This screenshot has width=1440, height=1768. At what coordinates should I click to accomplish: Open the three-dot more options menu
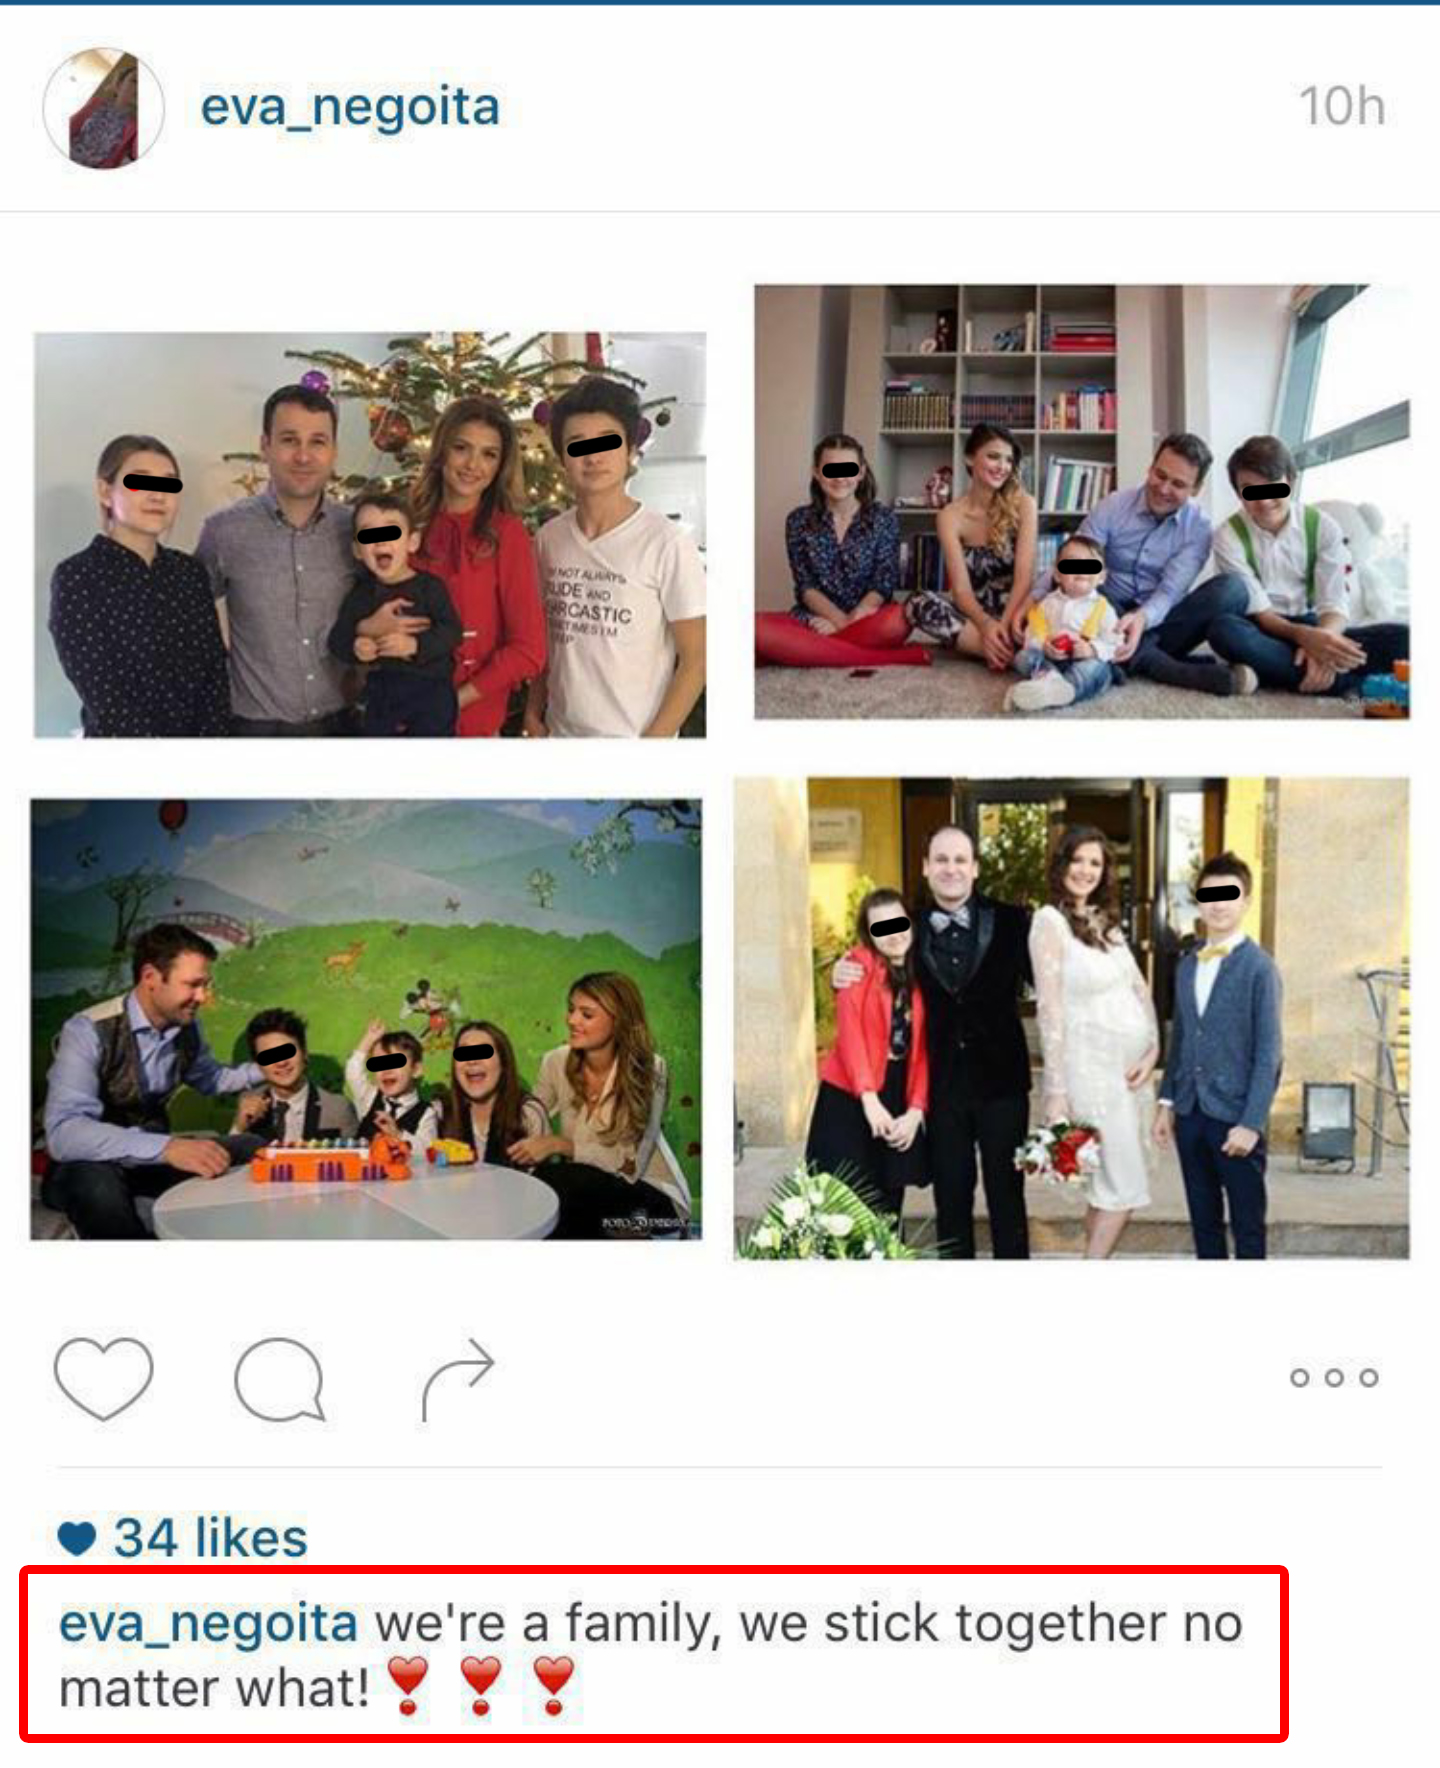[x=1334, y=1378]
